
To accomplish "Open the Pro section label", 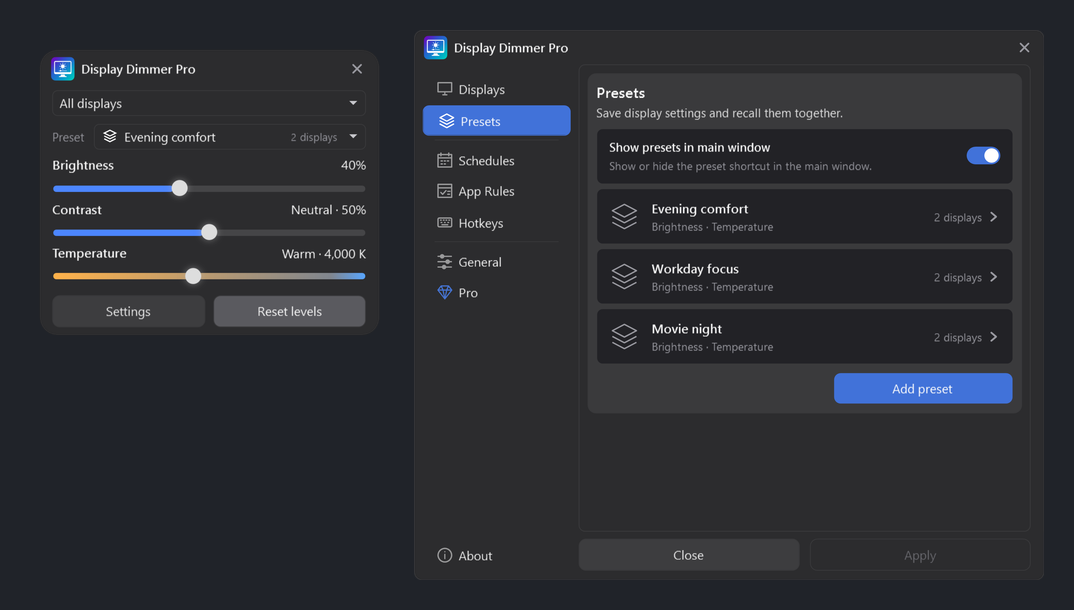I will tap(468, 292).
